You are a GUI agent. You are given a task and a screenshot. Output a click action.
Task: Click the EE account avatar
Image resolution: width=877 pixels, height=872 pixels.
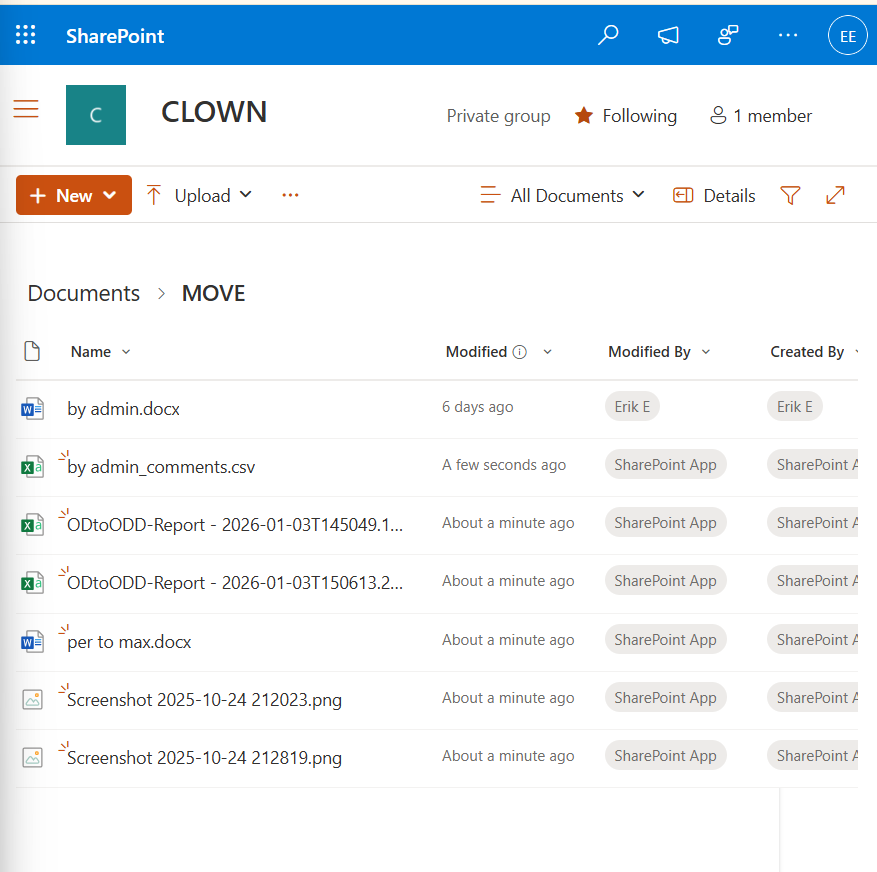point(847,35)
